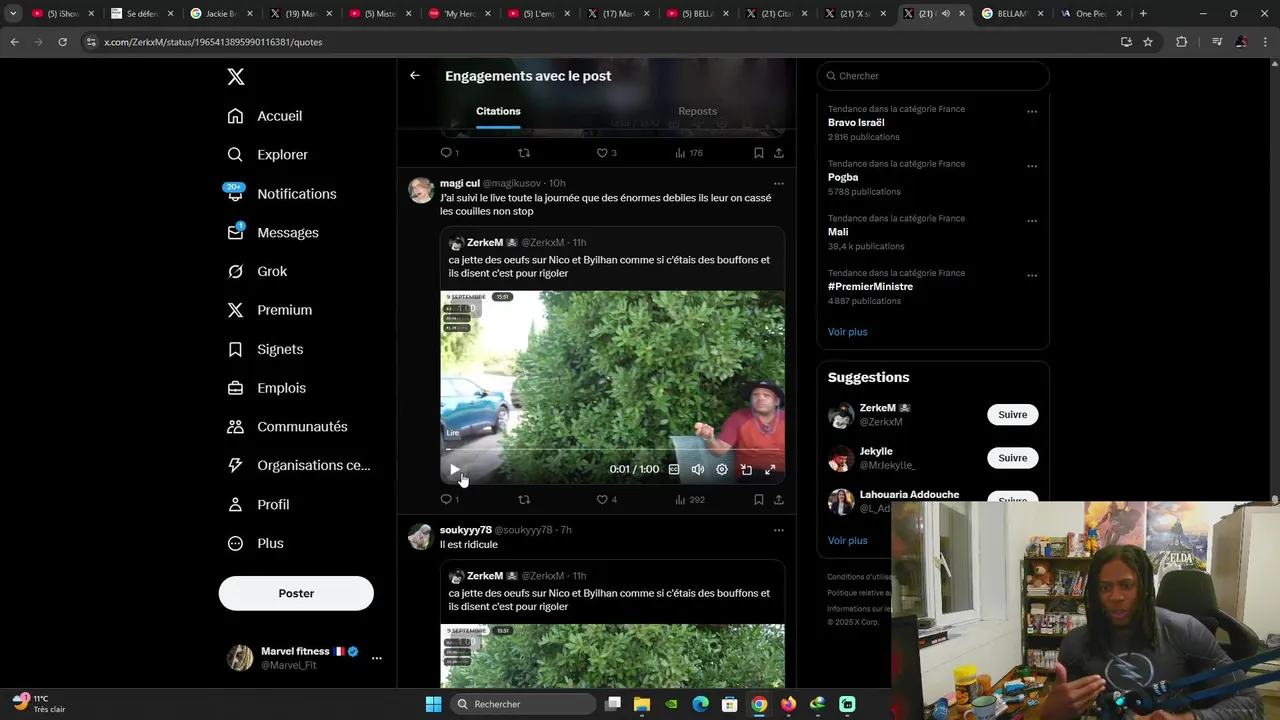1280x720 pixels.
Task: Open the Bravo Israël trend
Action: pyautogui.click(x=856, y=122)
